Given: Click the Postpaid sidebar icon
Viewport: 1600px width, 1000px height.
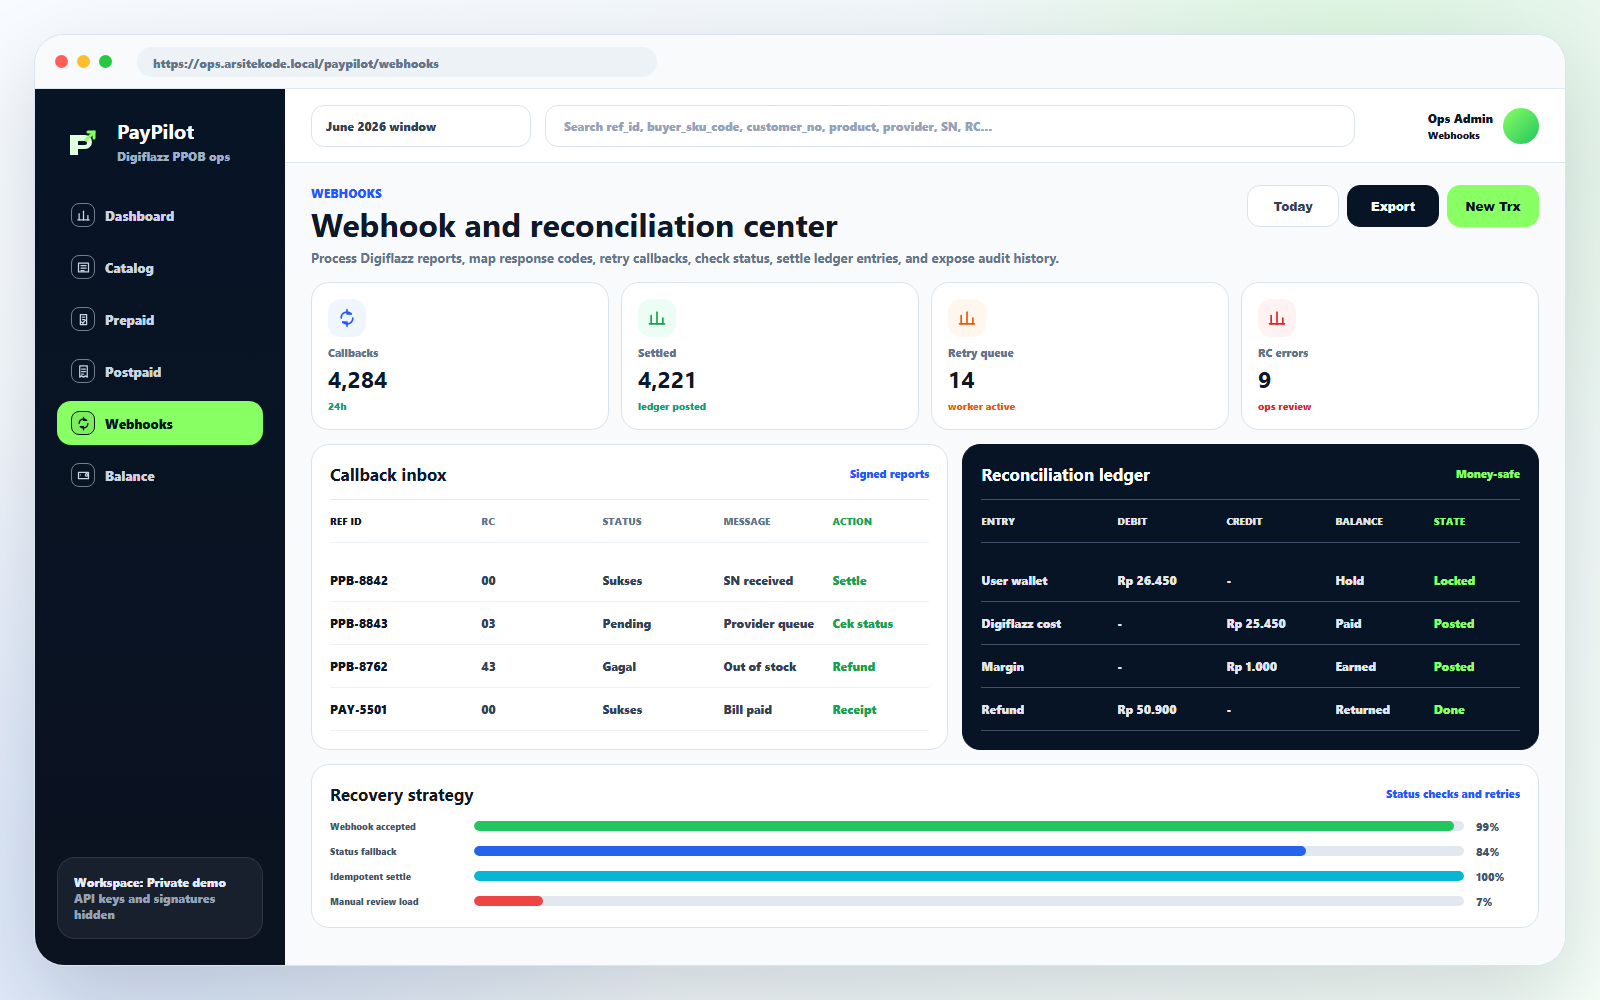Looking at the screenshot, I should (83, 371).
